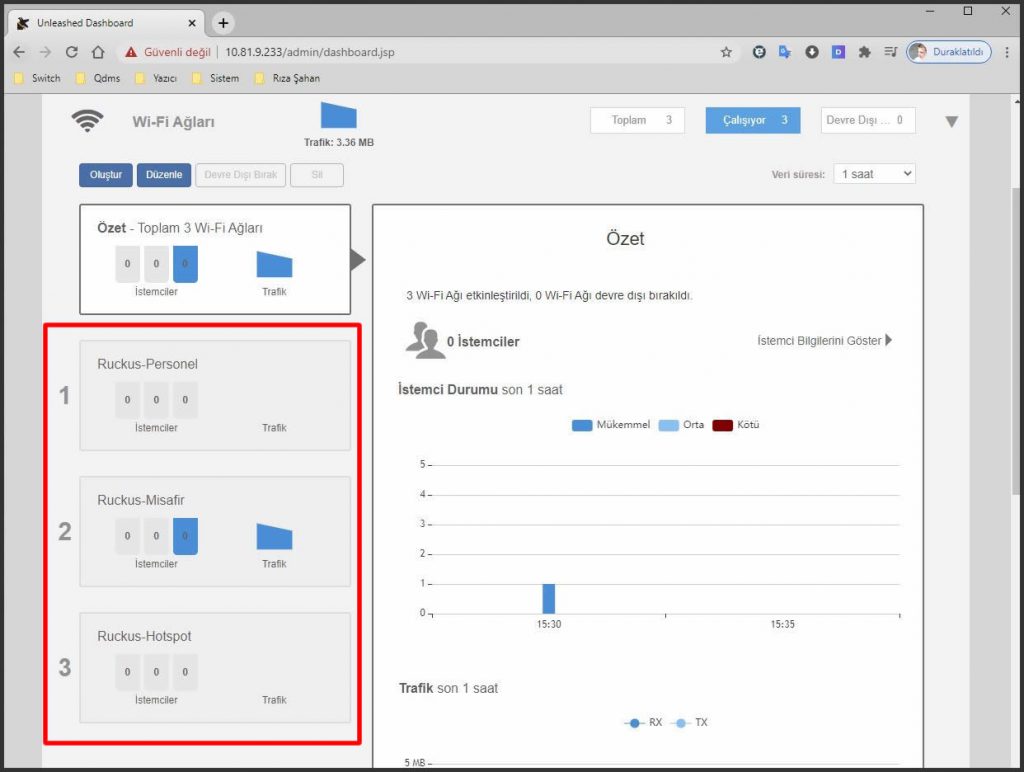1024x772 pixels.
Task: Click the blue client counter in Özet card
Action: tap(185, 264)
